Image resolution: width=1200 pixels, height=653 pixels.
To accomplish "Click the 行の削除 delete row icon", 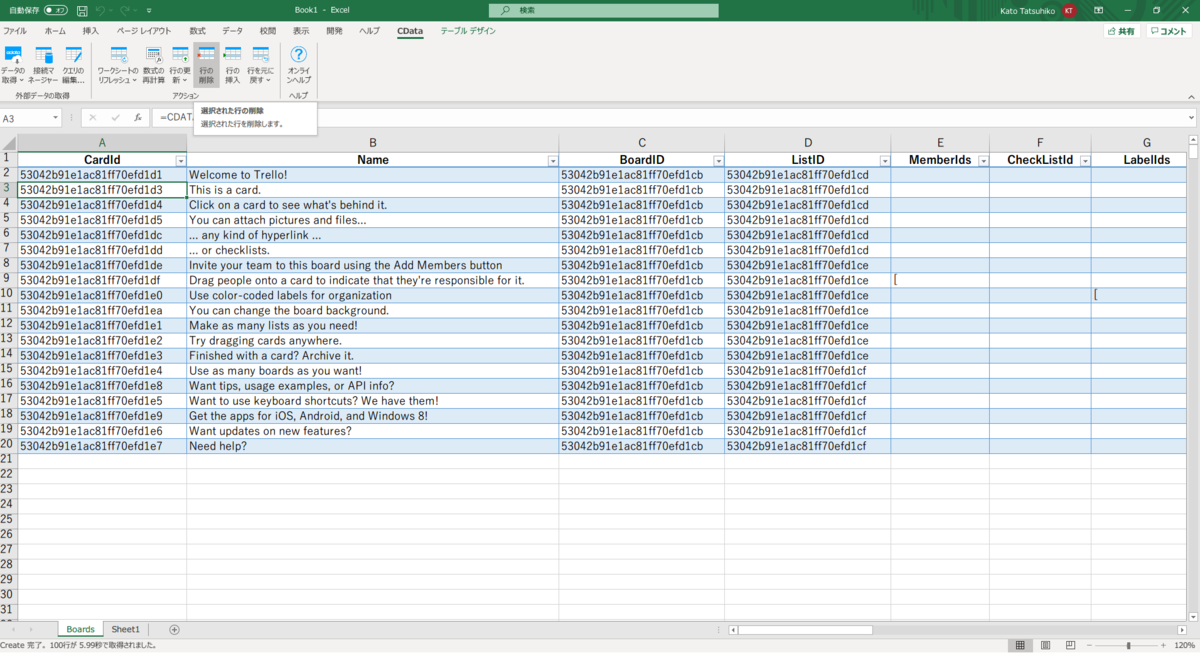I will (206, 65).
